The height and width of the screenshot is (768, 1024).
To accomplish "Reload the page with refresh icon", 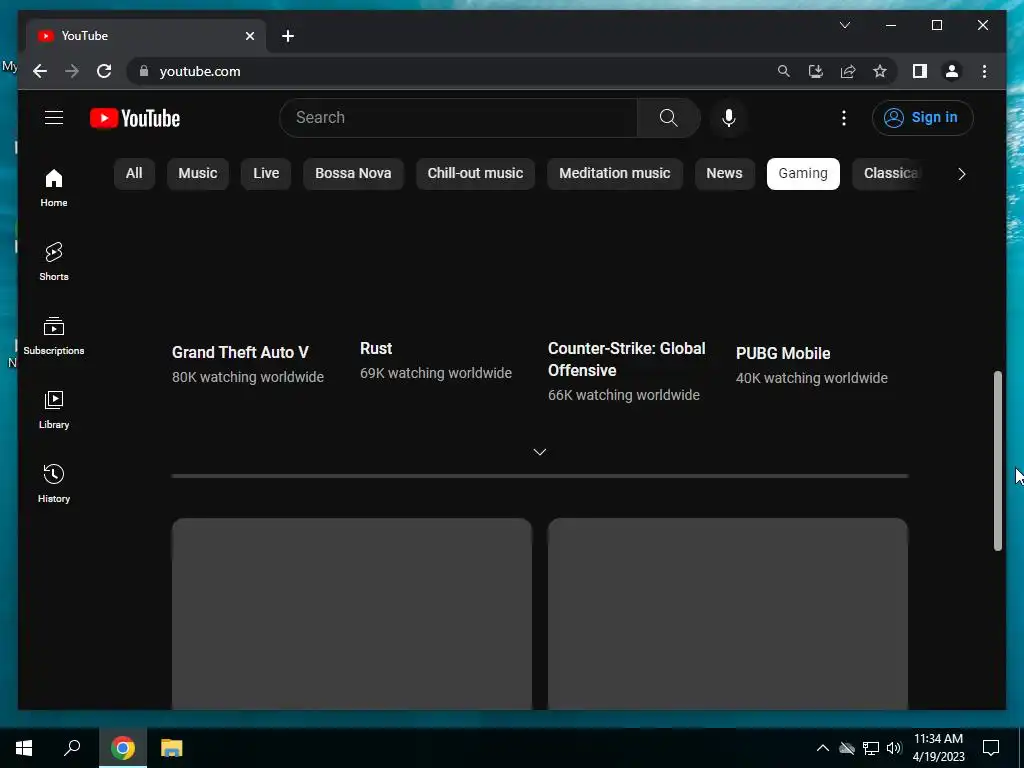I will (104, 71).
